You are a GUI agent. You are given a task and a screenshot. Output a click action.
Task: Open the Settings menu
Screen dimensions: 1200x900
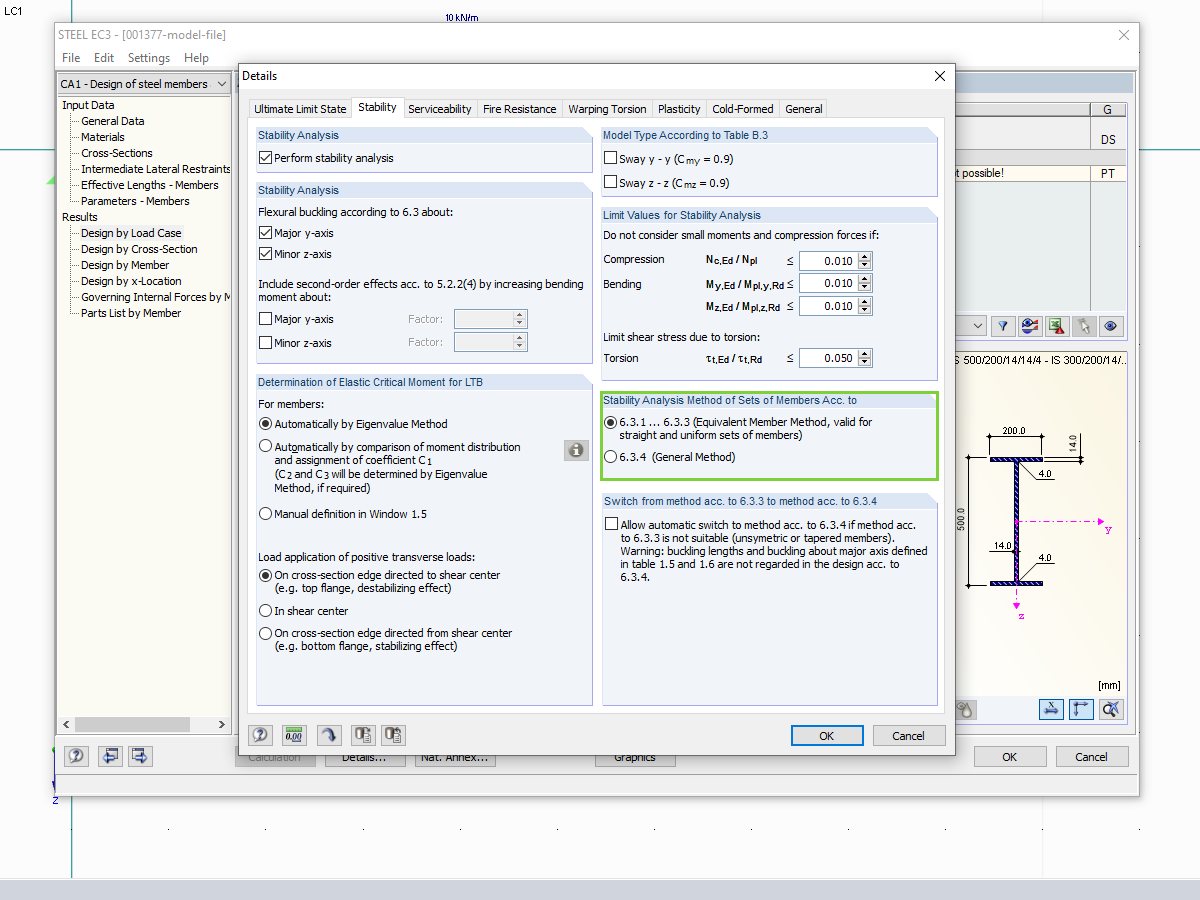[148, 58]
